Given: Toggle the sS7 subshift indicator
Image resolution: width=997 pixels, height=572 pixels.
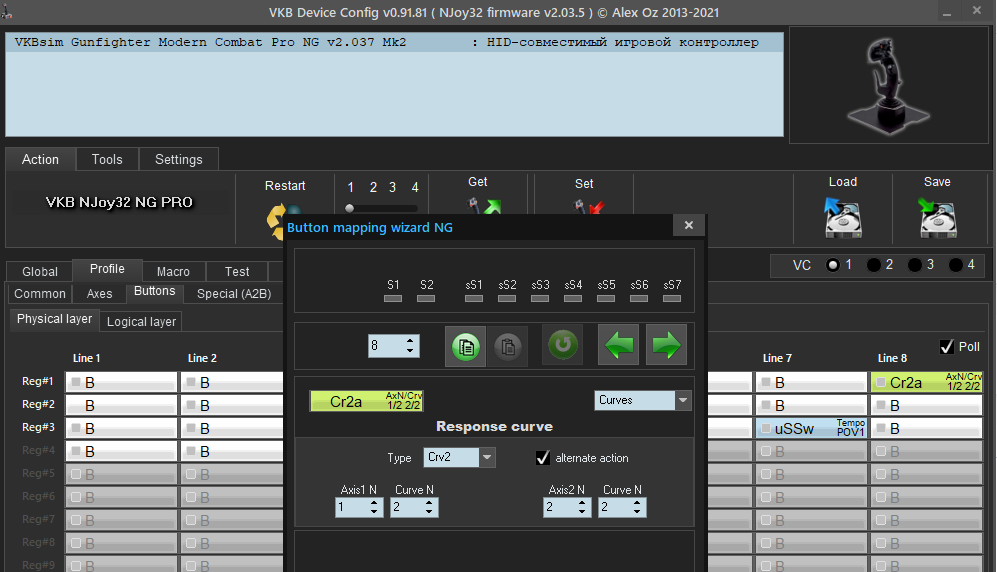Looking at the screenshot, I should pos(672,298).
